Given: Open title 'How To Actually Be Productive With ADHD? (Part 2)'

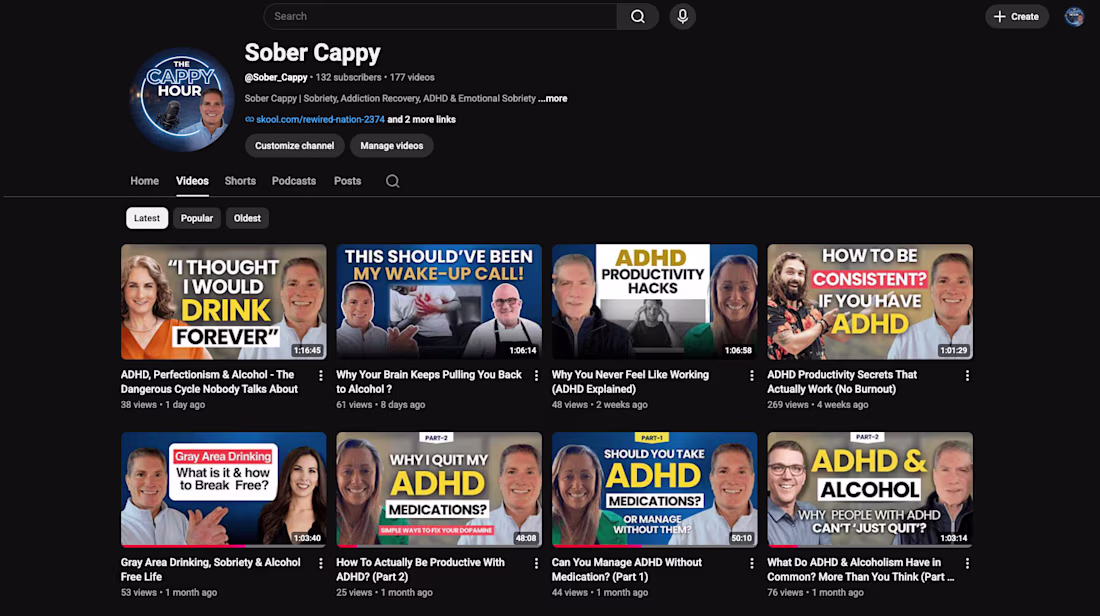Looking at the screenshot, I should (x=420, y=569).
